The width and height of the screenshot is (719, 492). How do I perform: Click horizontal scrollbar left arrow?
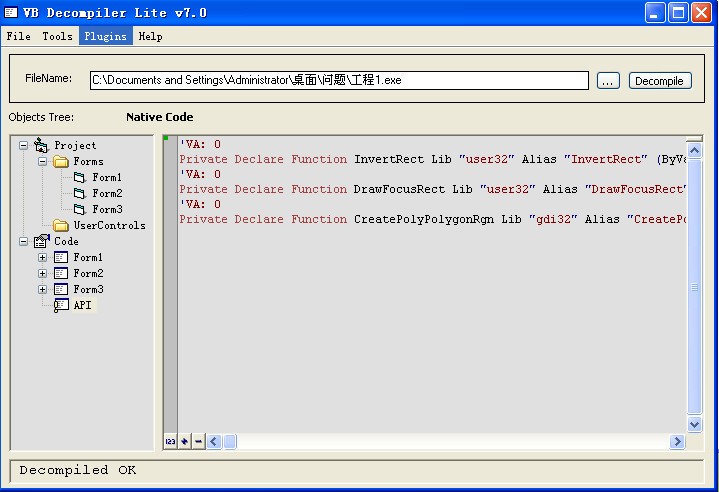214,442
